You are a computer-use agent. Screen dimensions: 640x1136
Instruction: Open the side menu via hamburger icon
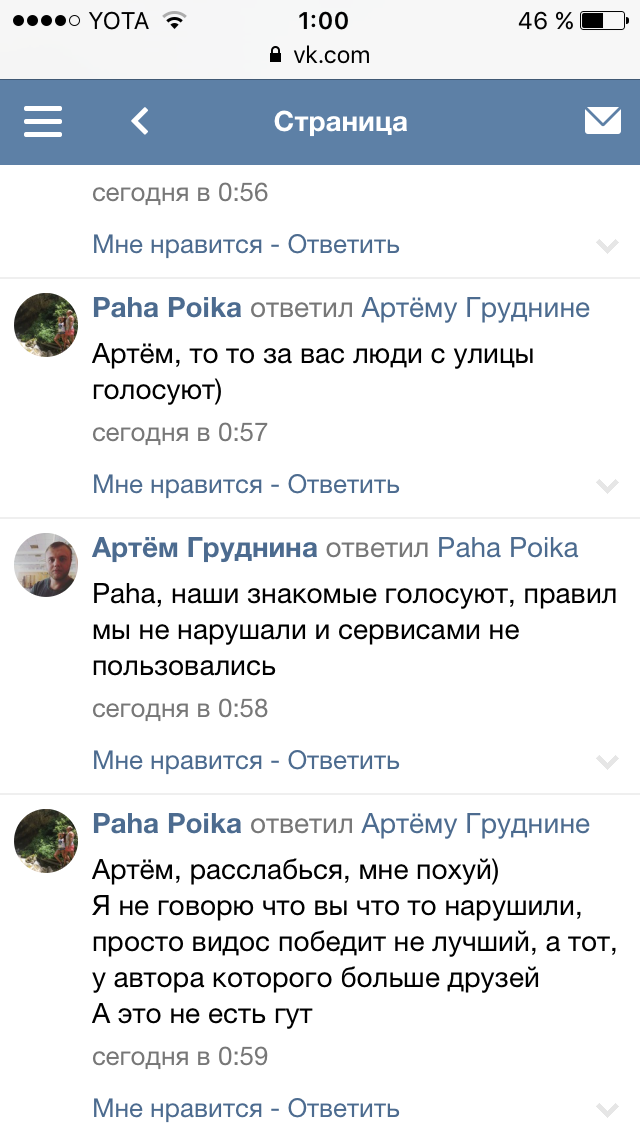[x=43, y=121]
